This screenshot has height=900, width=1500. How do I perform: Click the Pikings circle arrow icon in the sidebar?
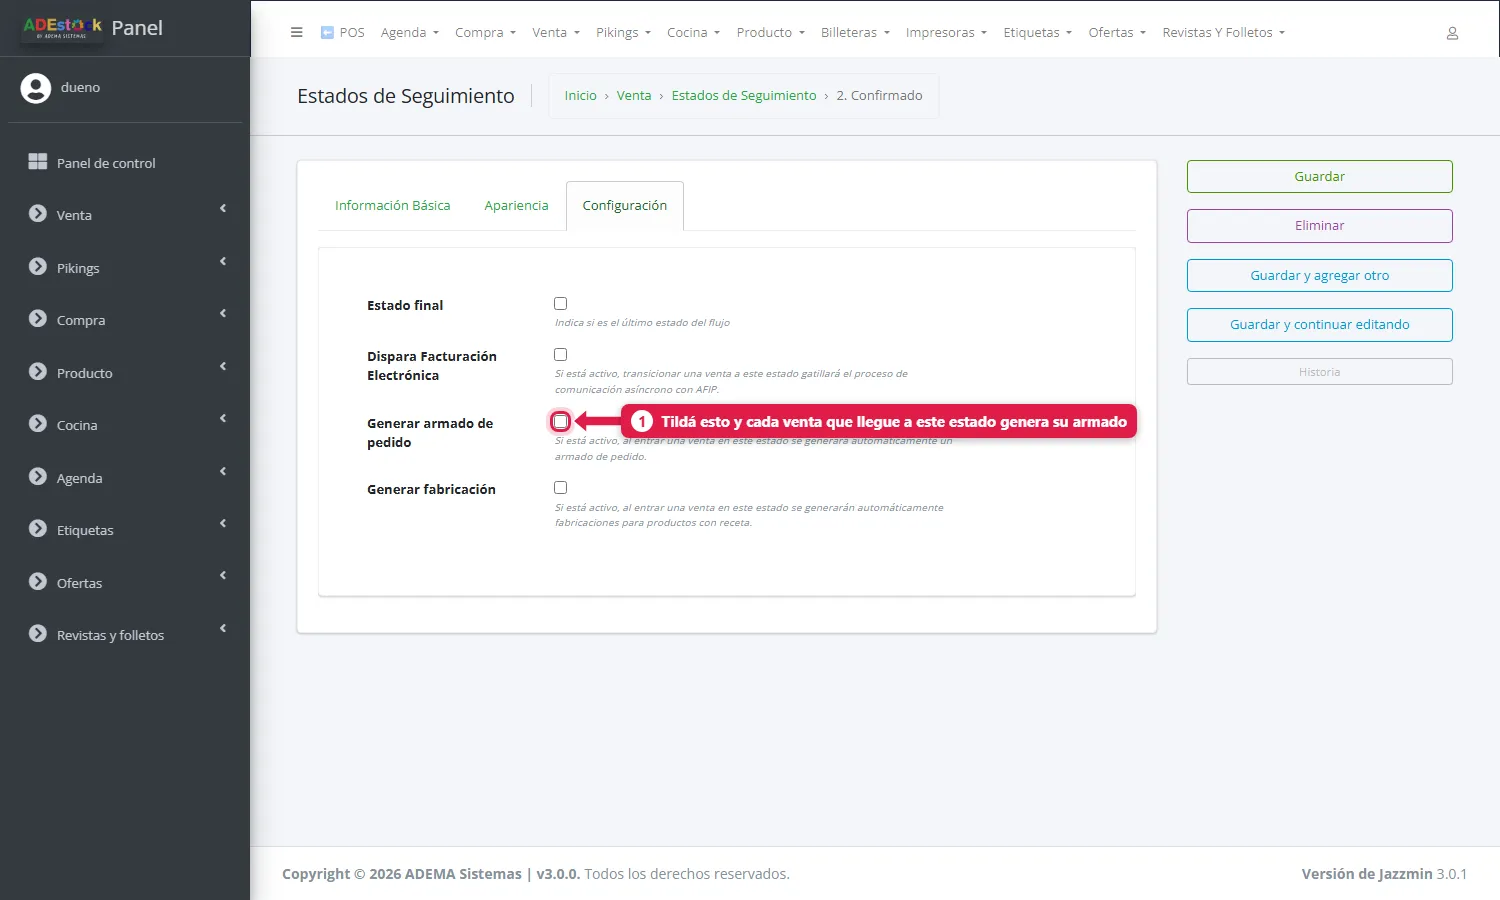coord(38,267)
